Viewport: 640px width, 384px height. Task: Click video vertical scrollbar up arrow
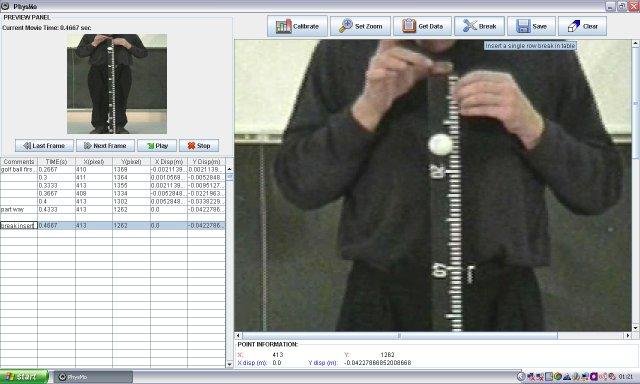636,43
